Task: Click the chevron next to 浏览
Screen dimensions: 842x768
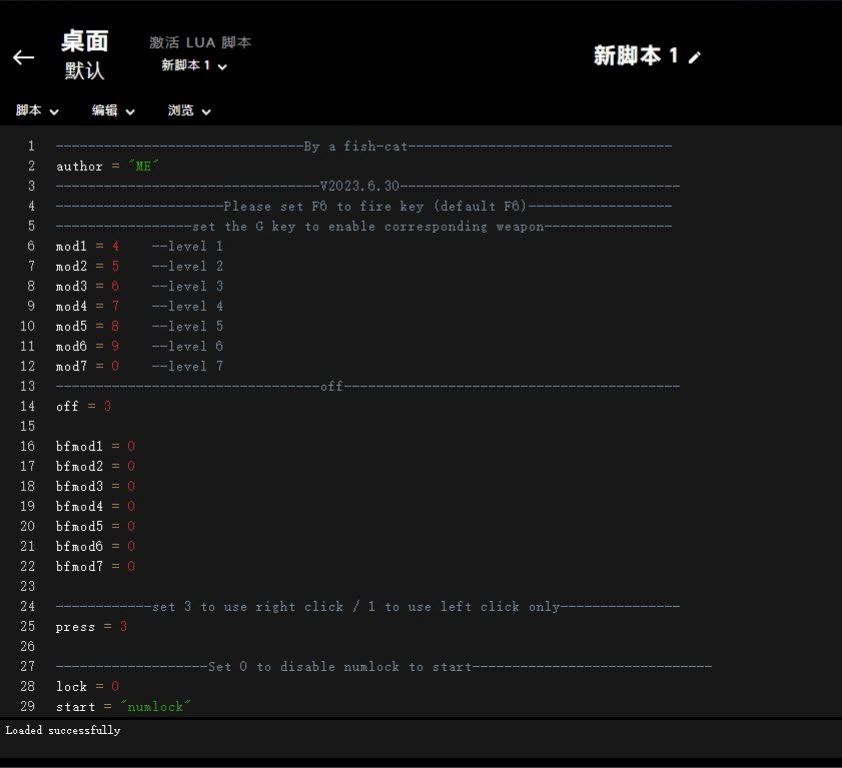Action: pos(206,112)
